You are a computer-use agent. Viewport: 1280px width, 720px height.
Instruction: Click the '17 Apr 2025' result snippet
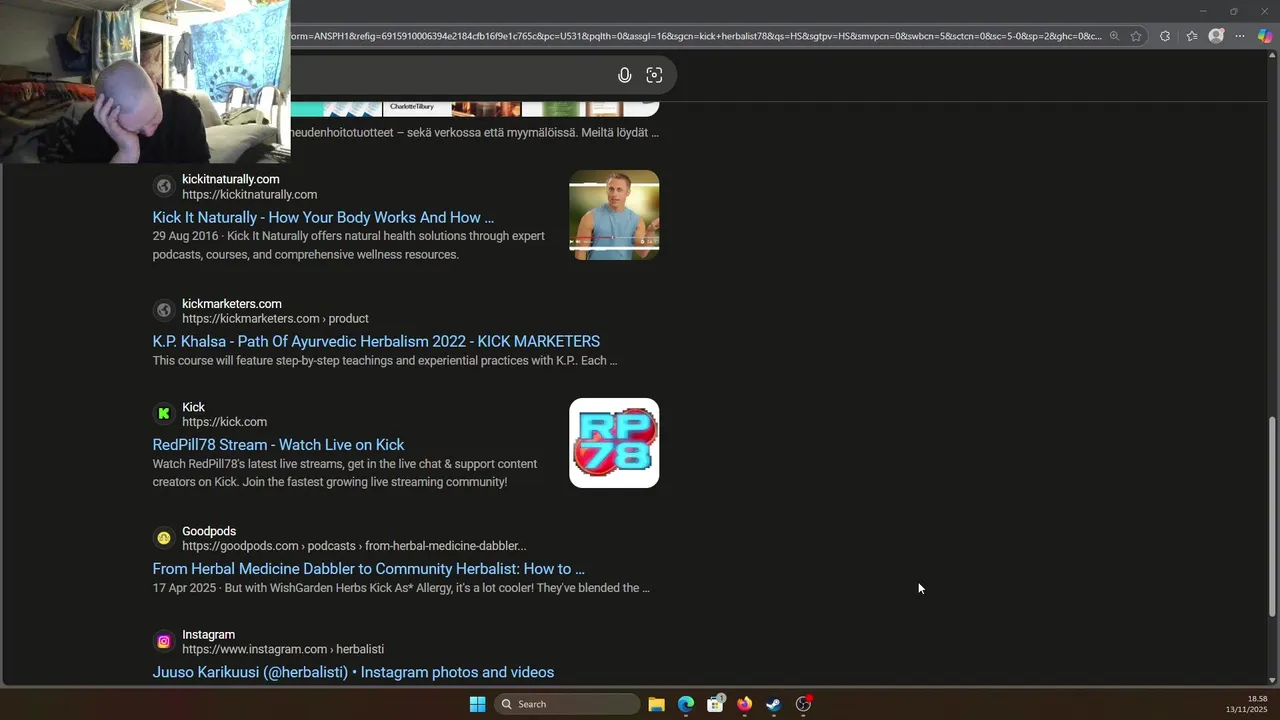[x=401, y=588]
